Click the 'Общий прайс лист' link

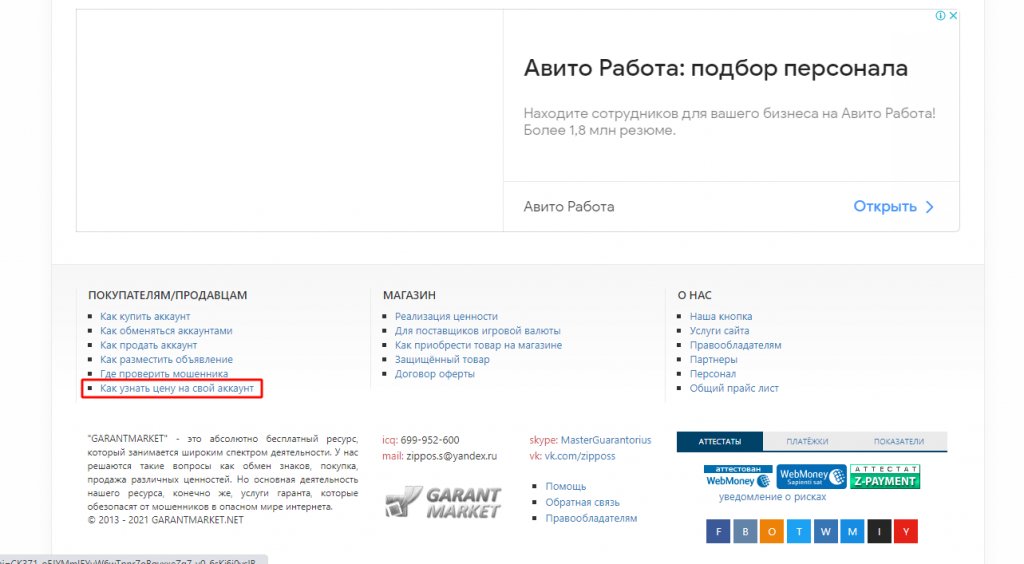pyautogui.click(x=734, y=388)
